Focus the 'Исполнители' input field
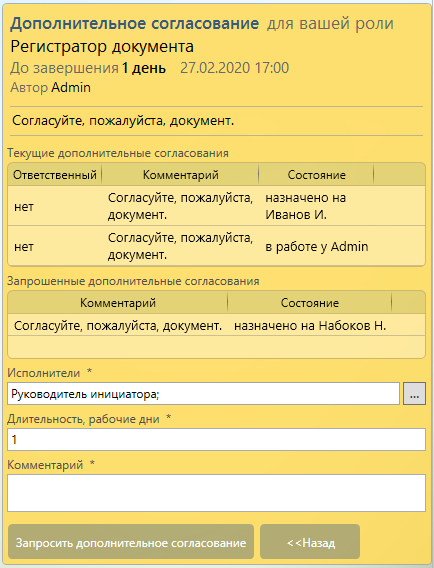 pyautogui.click(x=203, y=394)
